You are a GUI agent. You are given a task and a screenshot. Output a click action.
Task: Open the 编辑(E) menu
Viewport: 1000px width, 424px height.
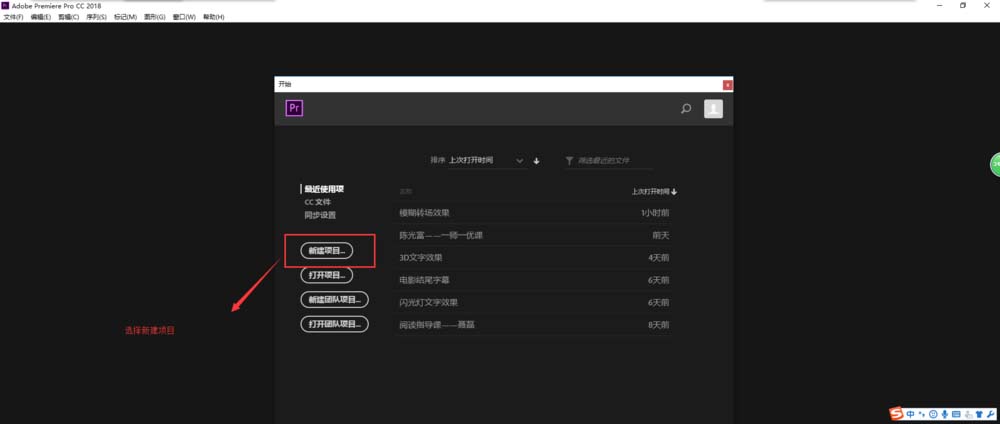(x=41, y=17)
